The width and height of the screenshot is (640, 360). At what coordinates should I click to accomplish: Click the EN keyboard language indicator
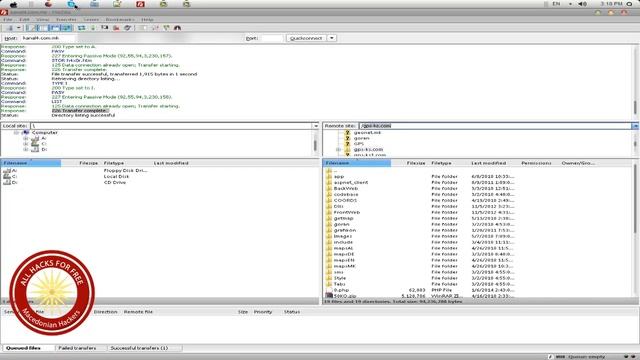[556, 4]
